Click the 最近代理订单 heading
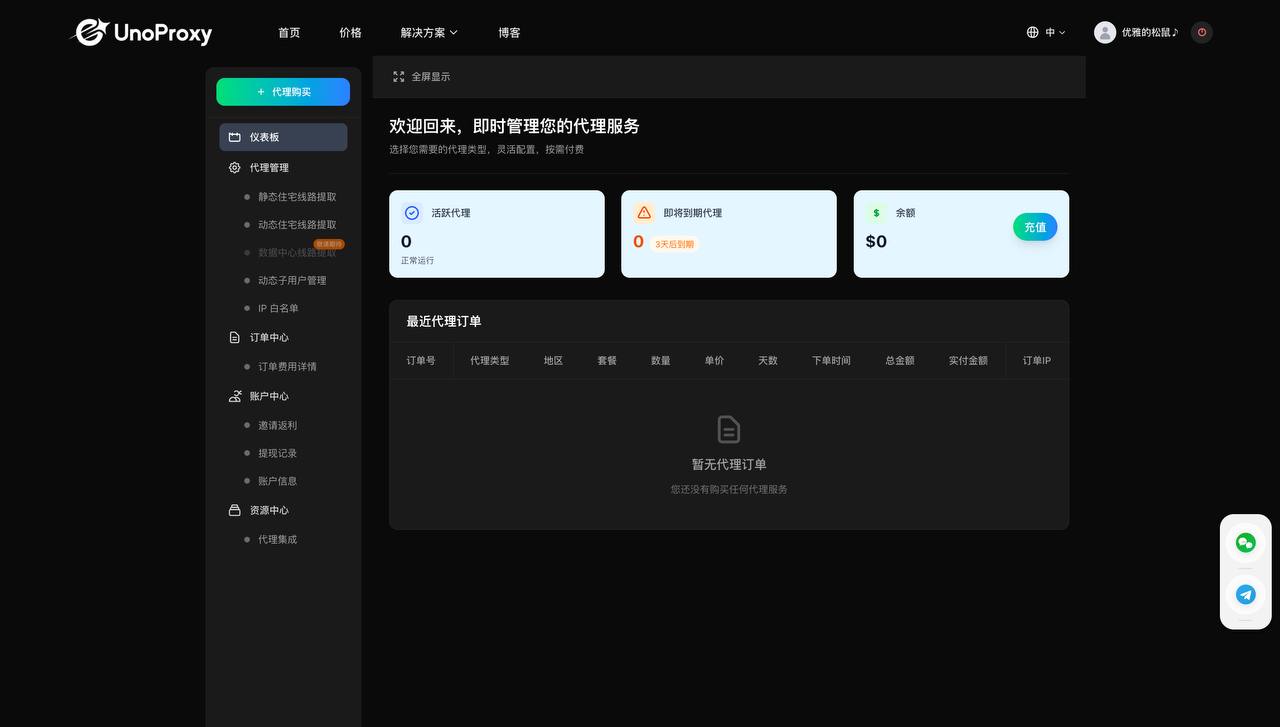 click(444, 322)
